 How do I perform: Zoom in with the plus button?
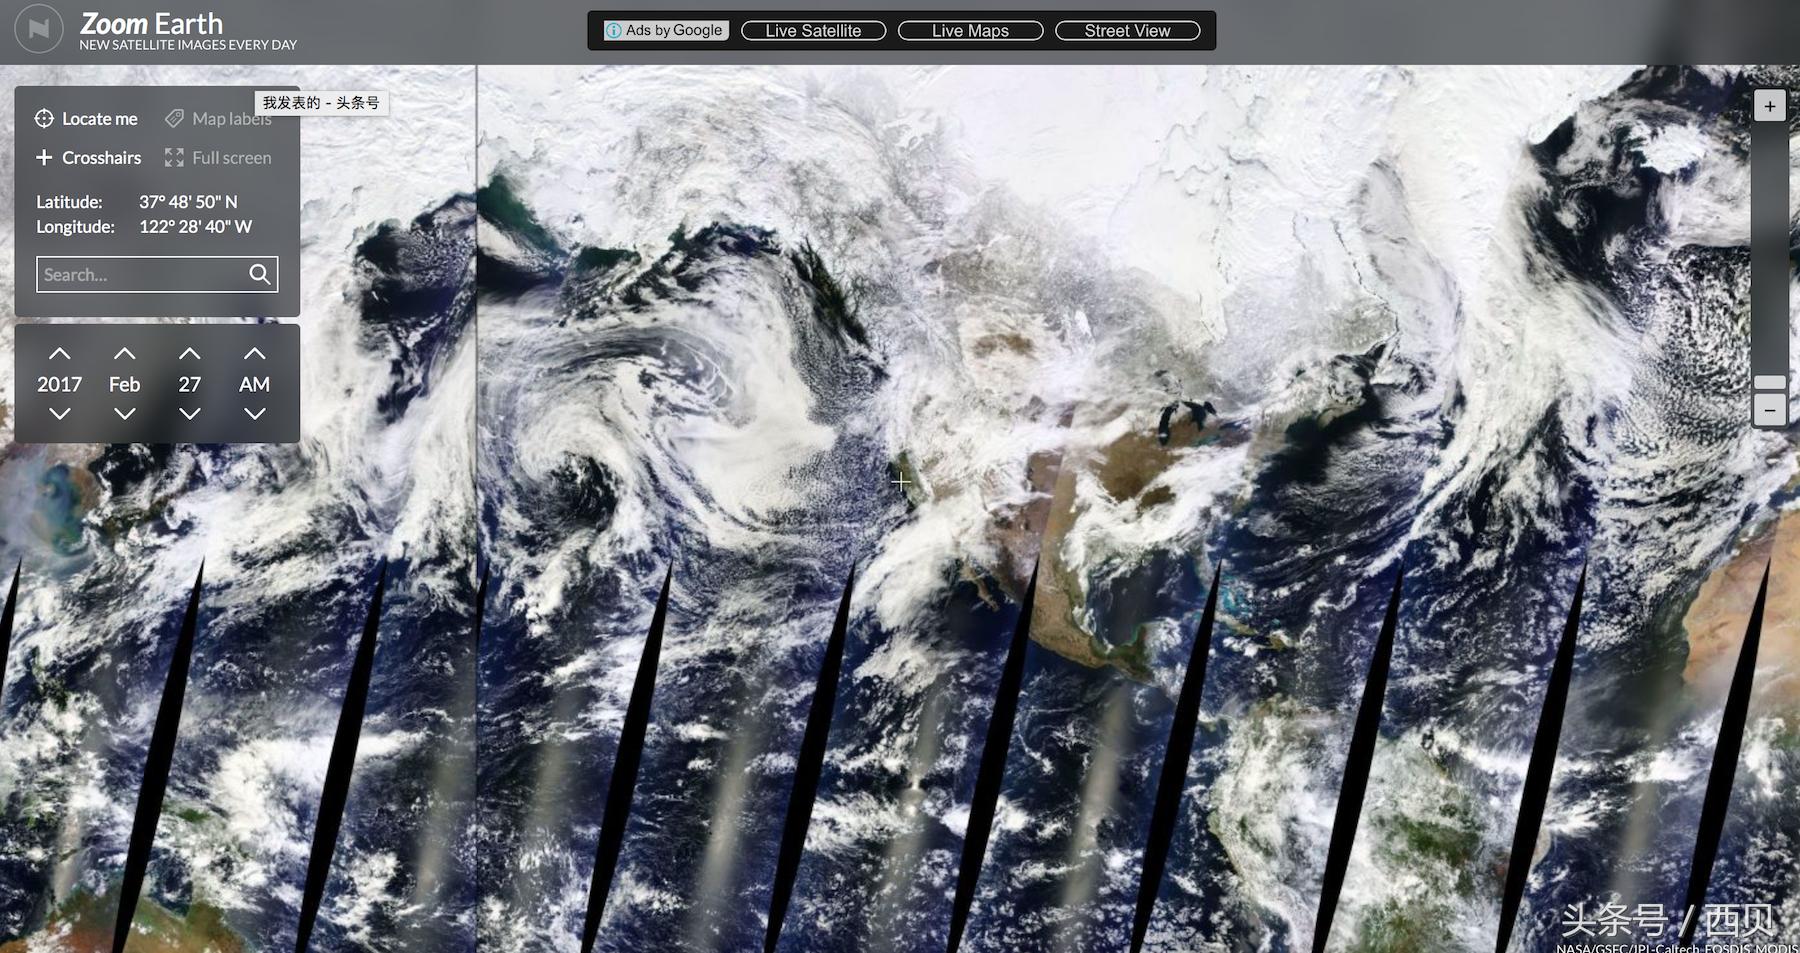(x=1770, y=106)
